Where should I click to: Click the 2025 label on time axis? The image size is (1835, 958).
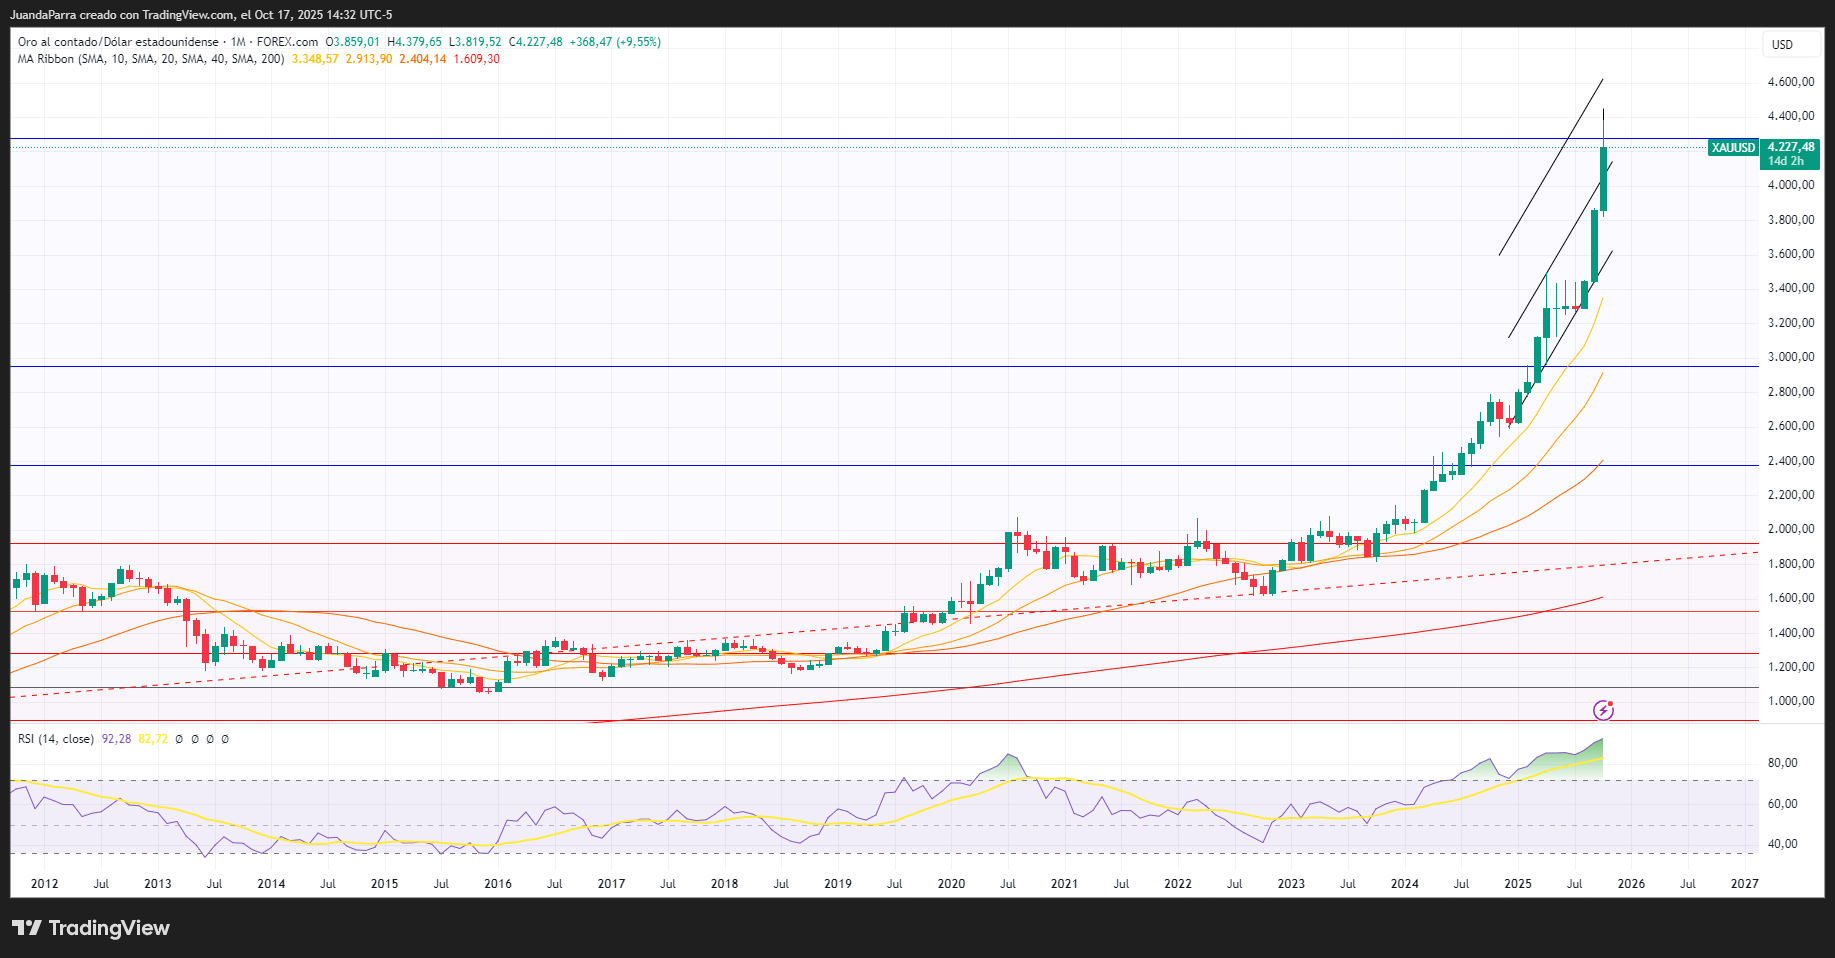tap(1518, 884)
